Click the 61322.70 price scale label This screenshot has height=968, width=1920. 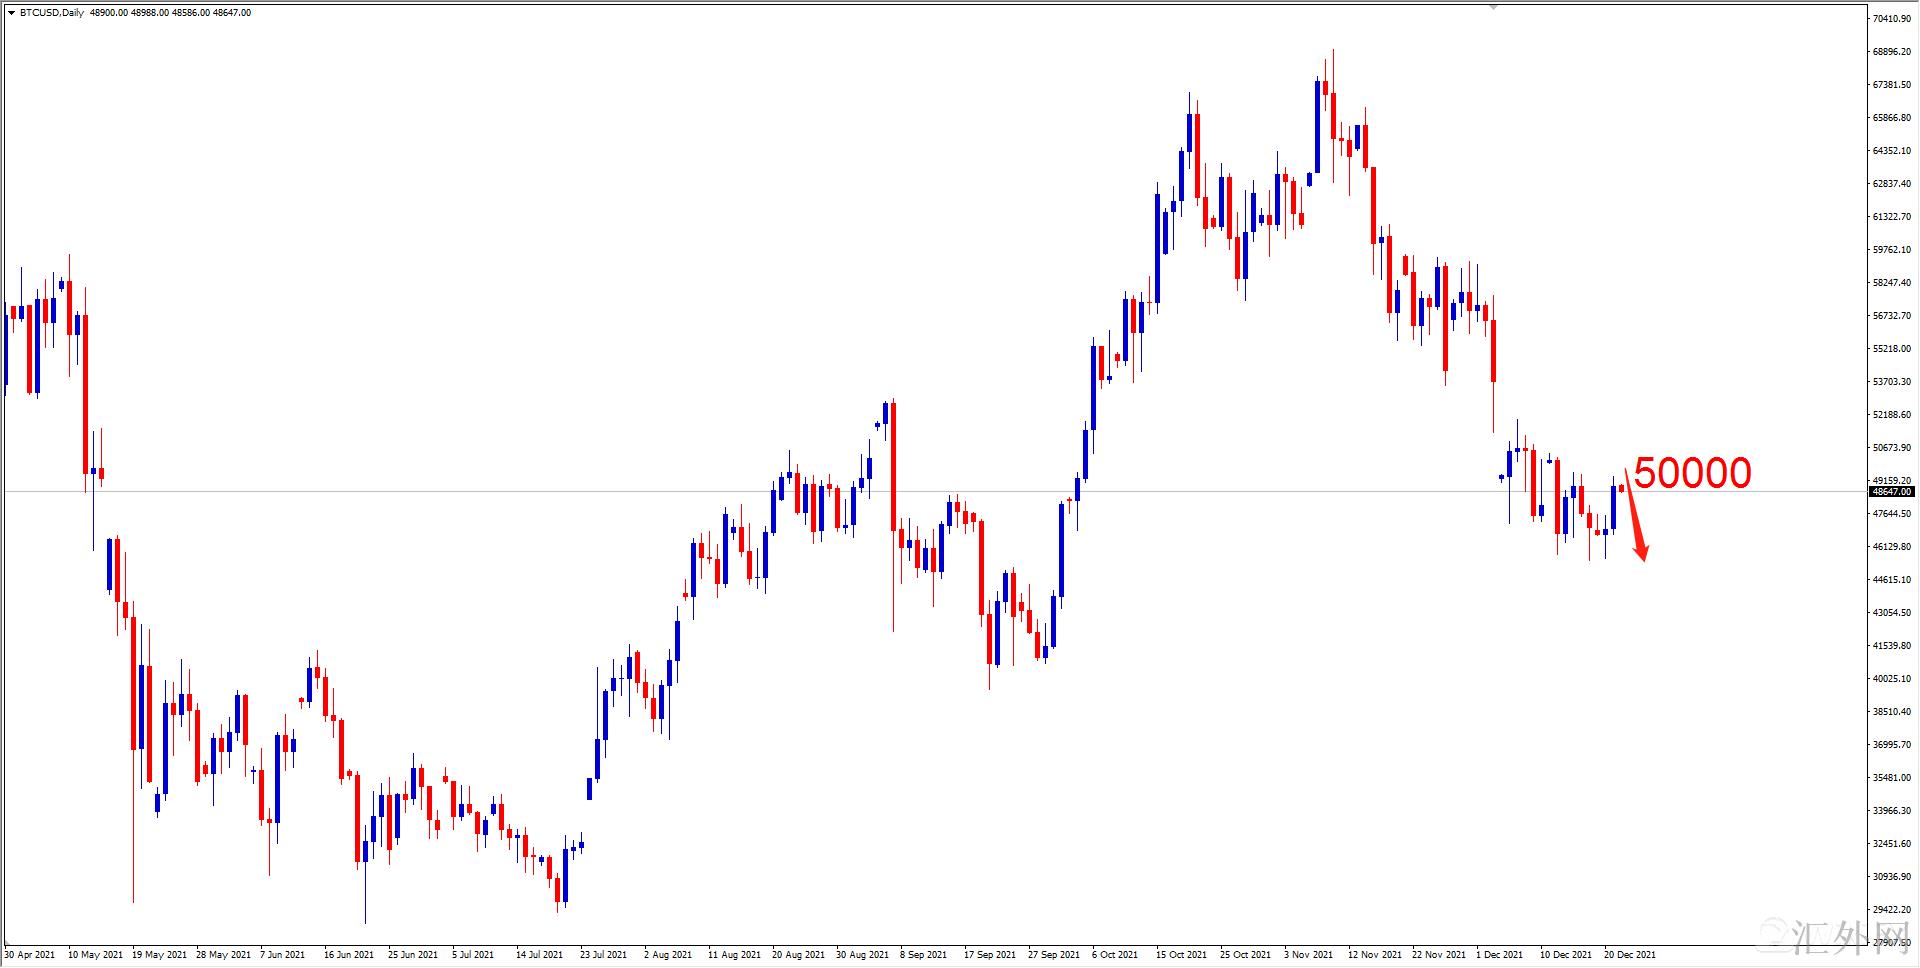pyautogui.click(x=1891, y=217)
